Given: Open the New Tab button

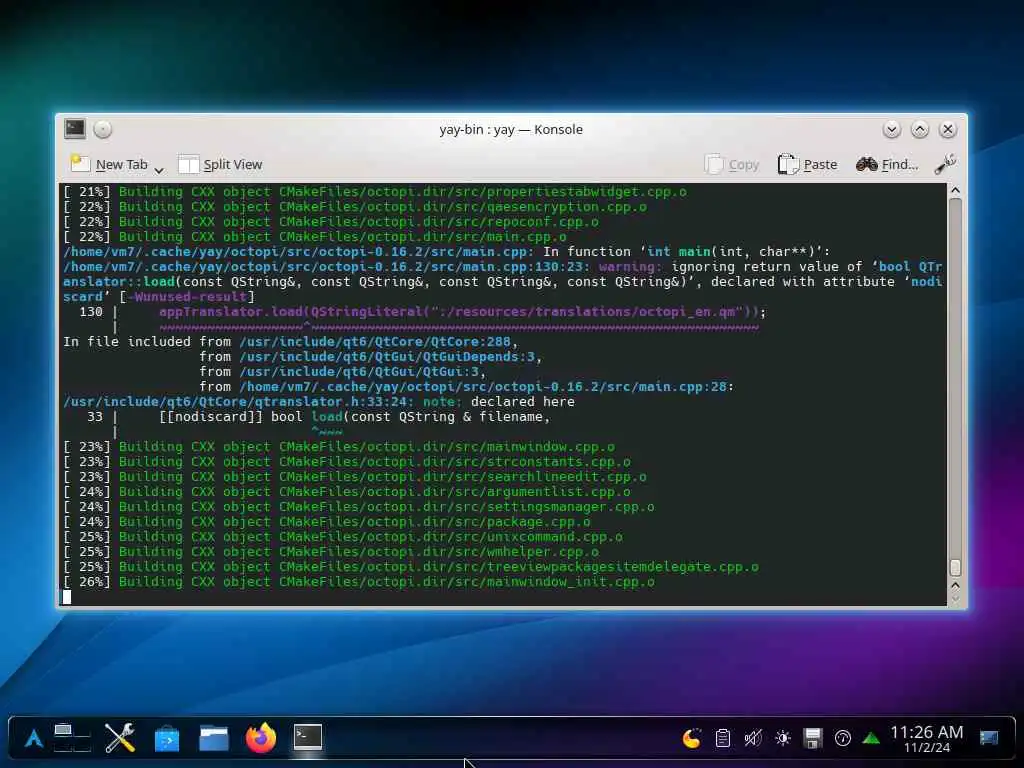Looking at the screenshot, I should point(109,165).
